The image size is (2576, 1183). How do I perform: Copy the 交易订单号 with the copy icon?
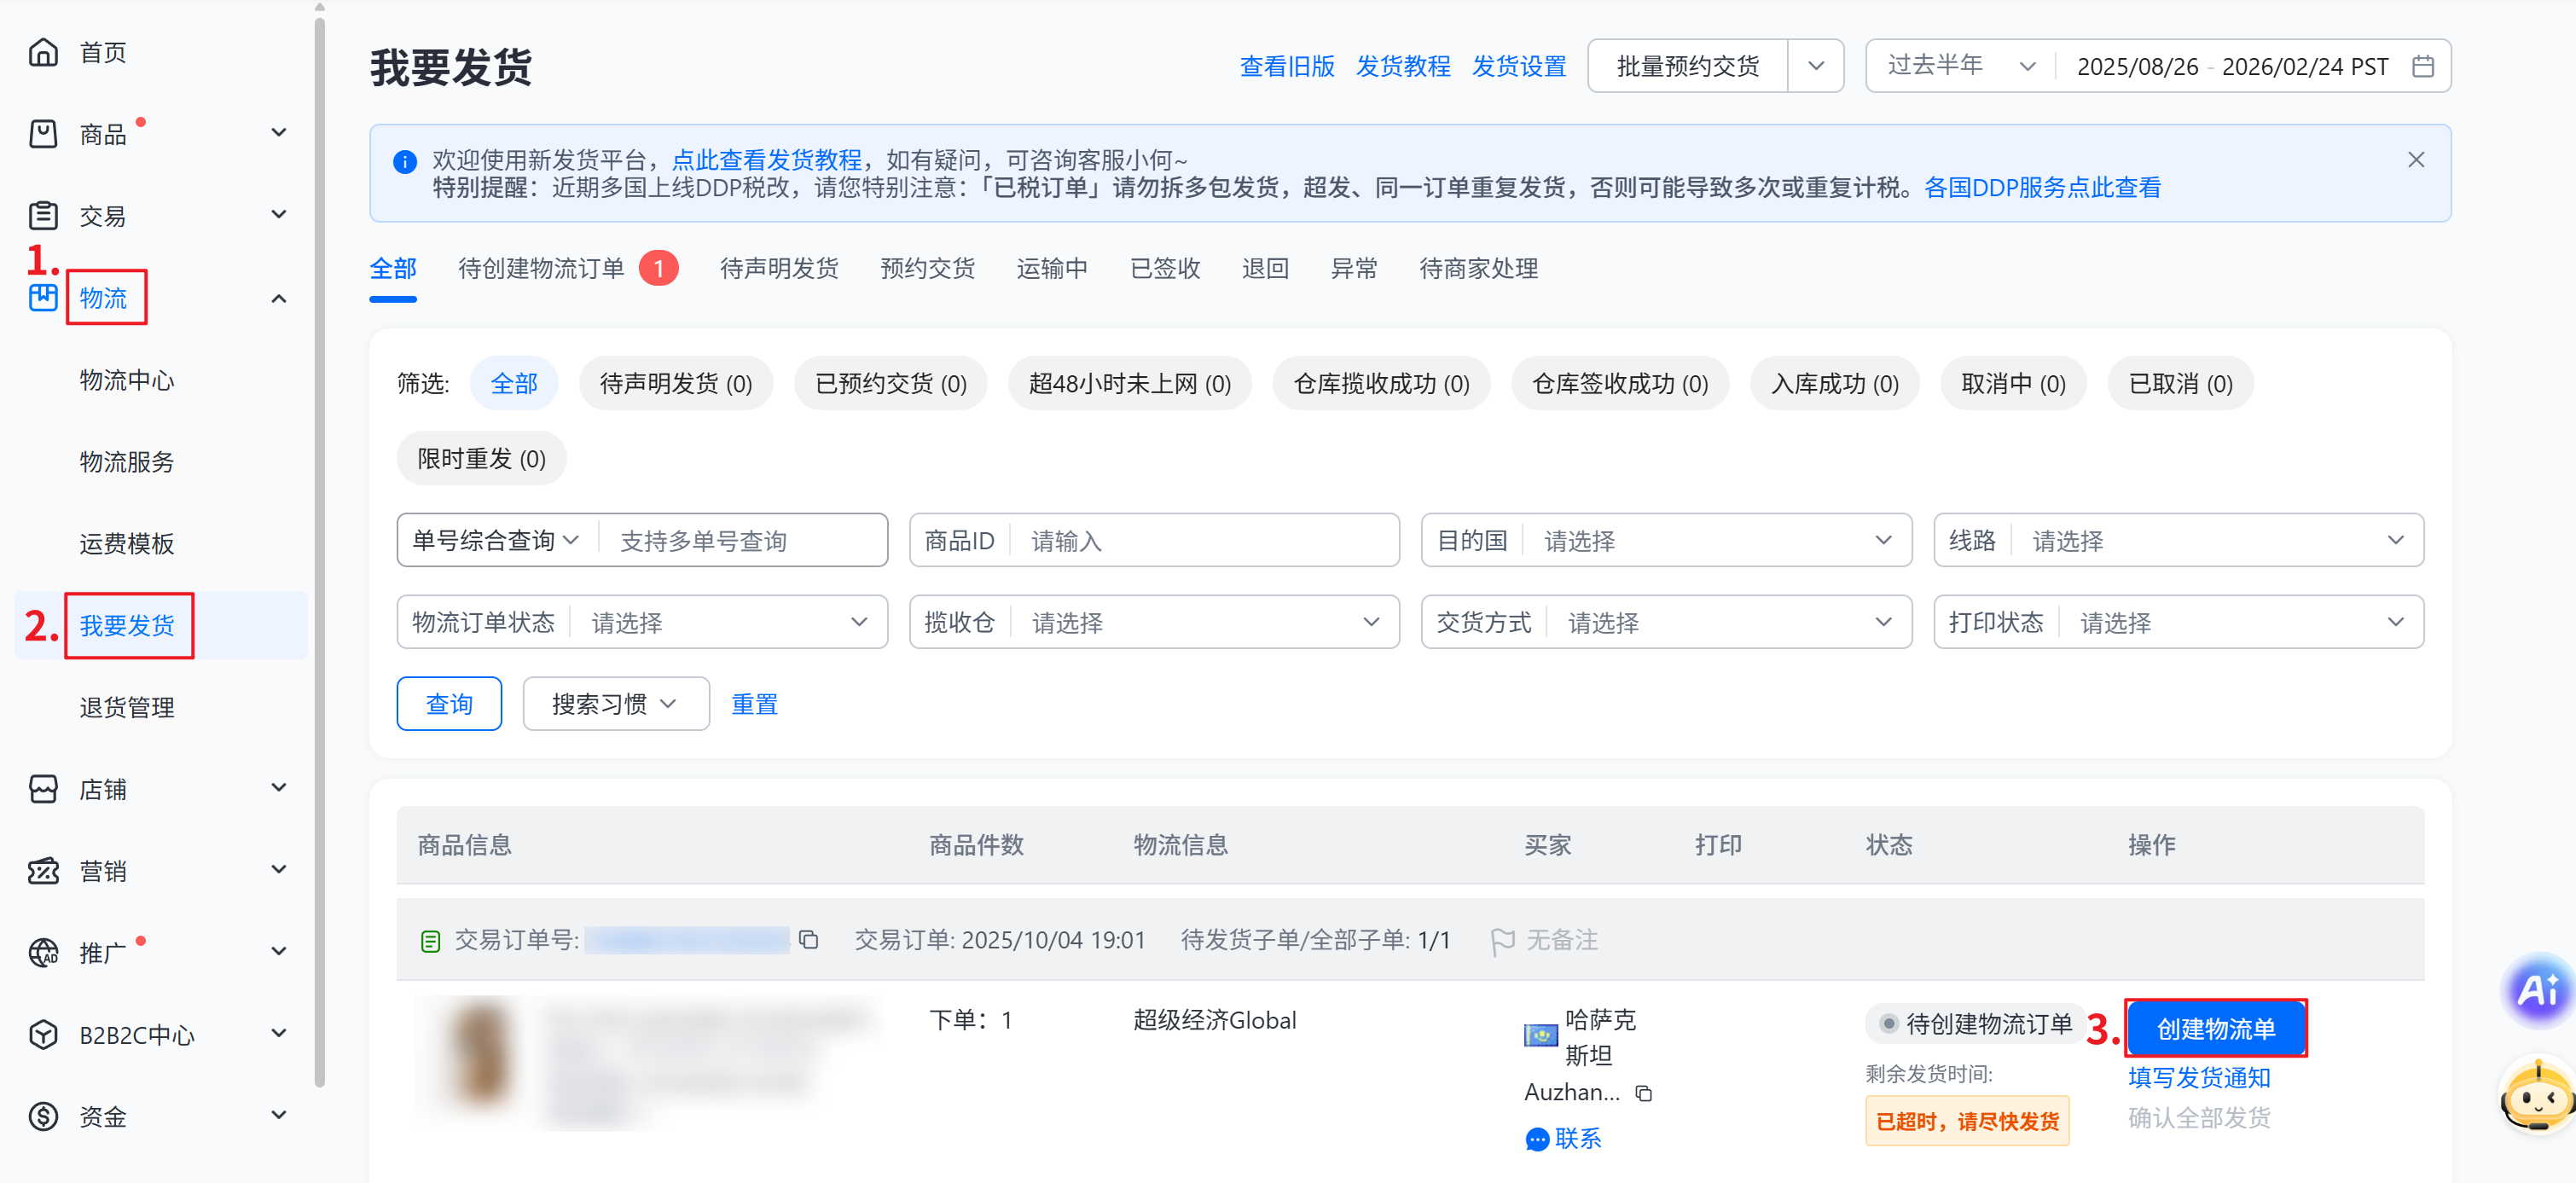809,940
